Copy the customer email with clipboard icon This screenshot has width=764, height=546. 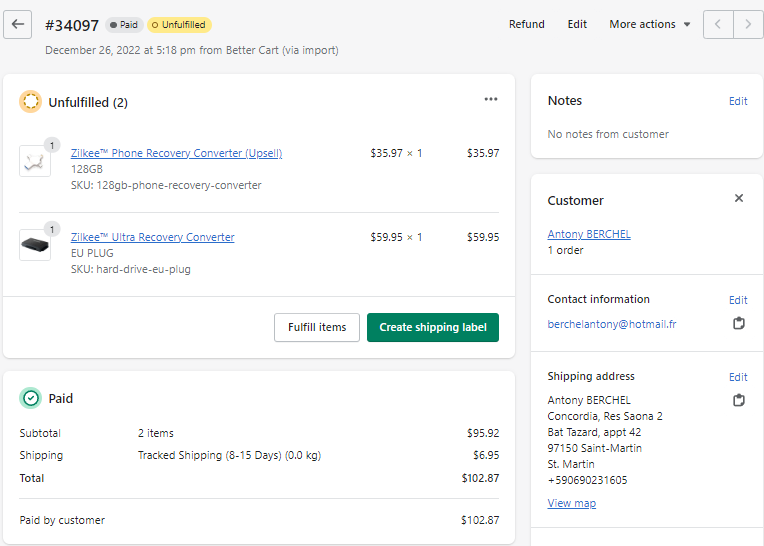coord(739,323)
